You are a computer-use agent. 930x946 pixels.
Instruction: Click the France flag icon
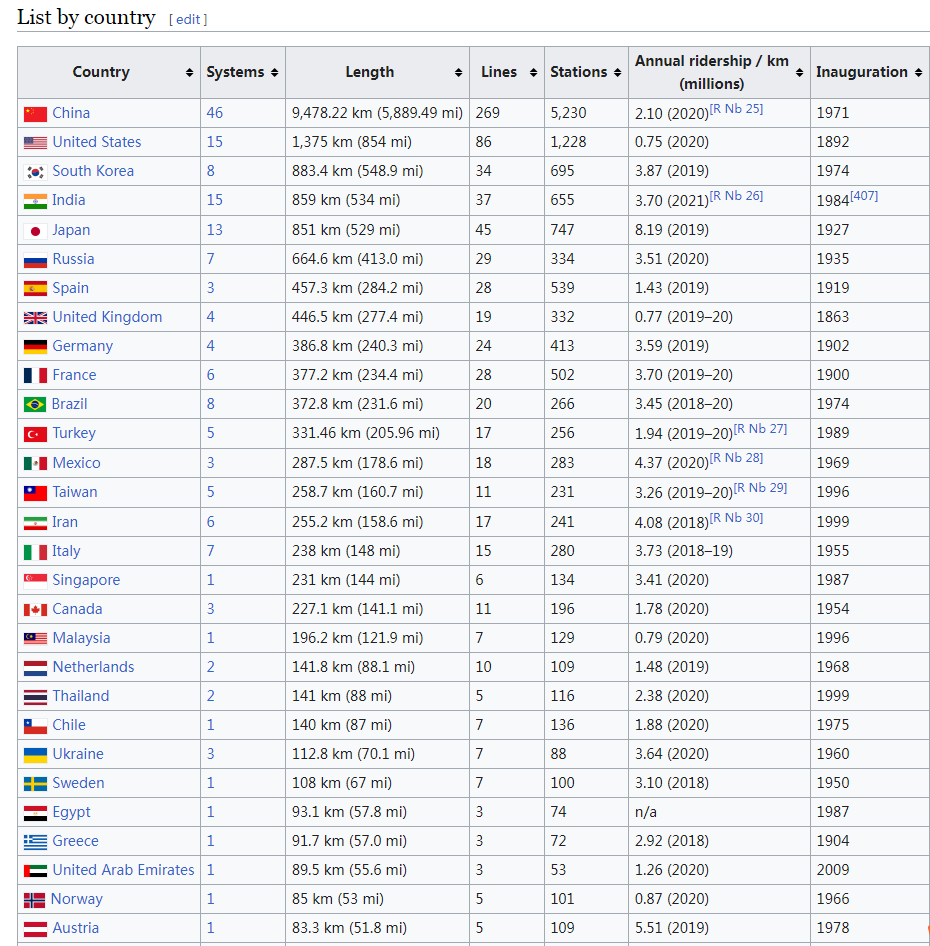click(x=35, y=376)
